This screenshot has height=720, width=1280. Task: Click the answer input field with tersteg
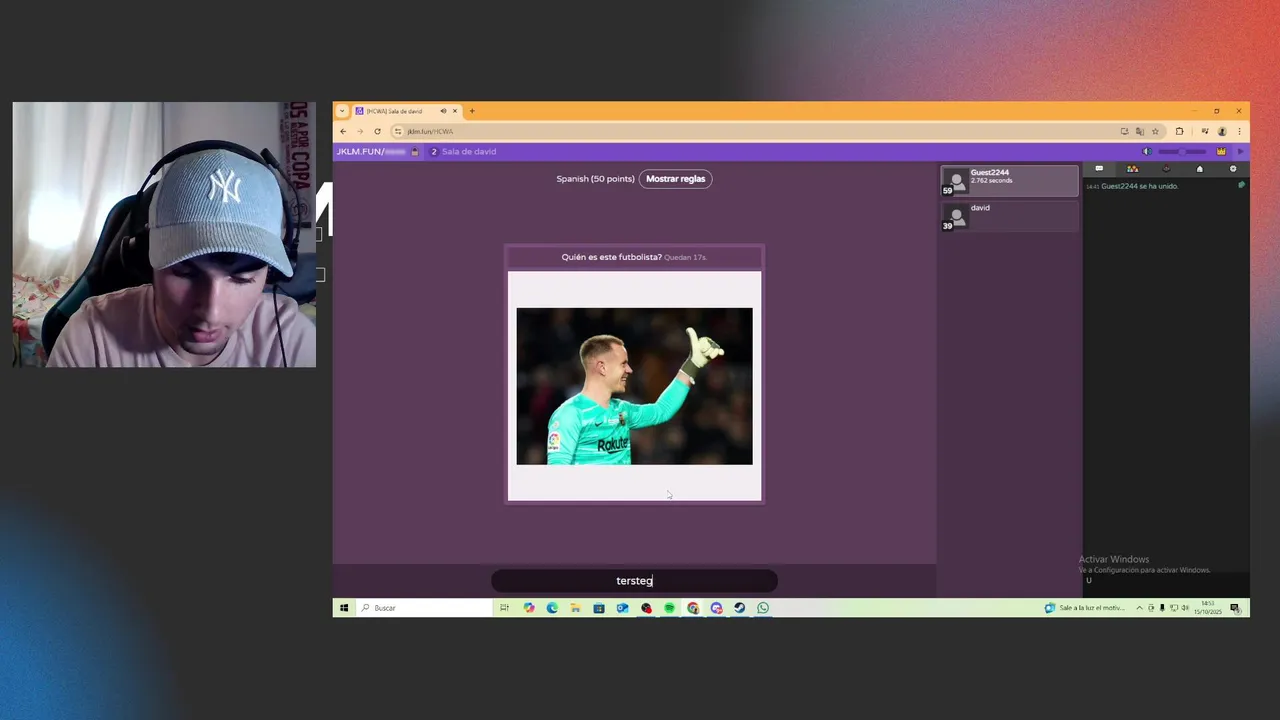[634, 581]
